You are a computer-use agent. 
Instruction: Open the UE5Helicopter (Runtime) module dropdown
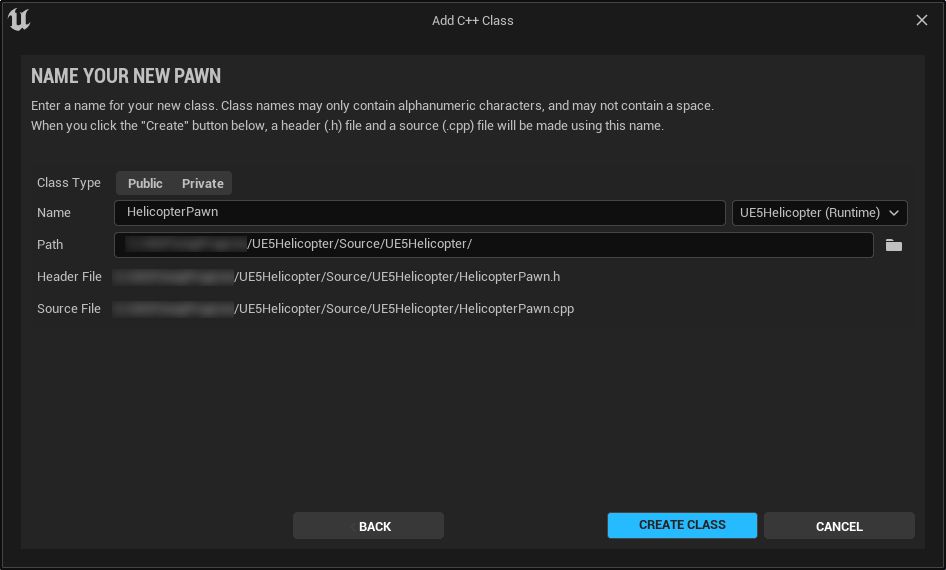click(819, 213)
